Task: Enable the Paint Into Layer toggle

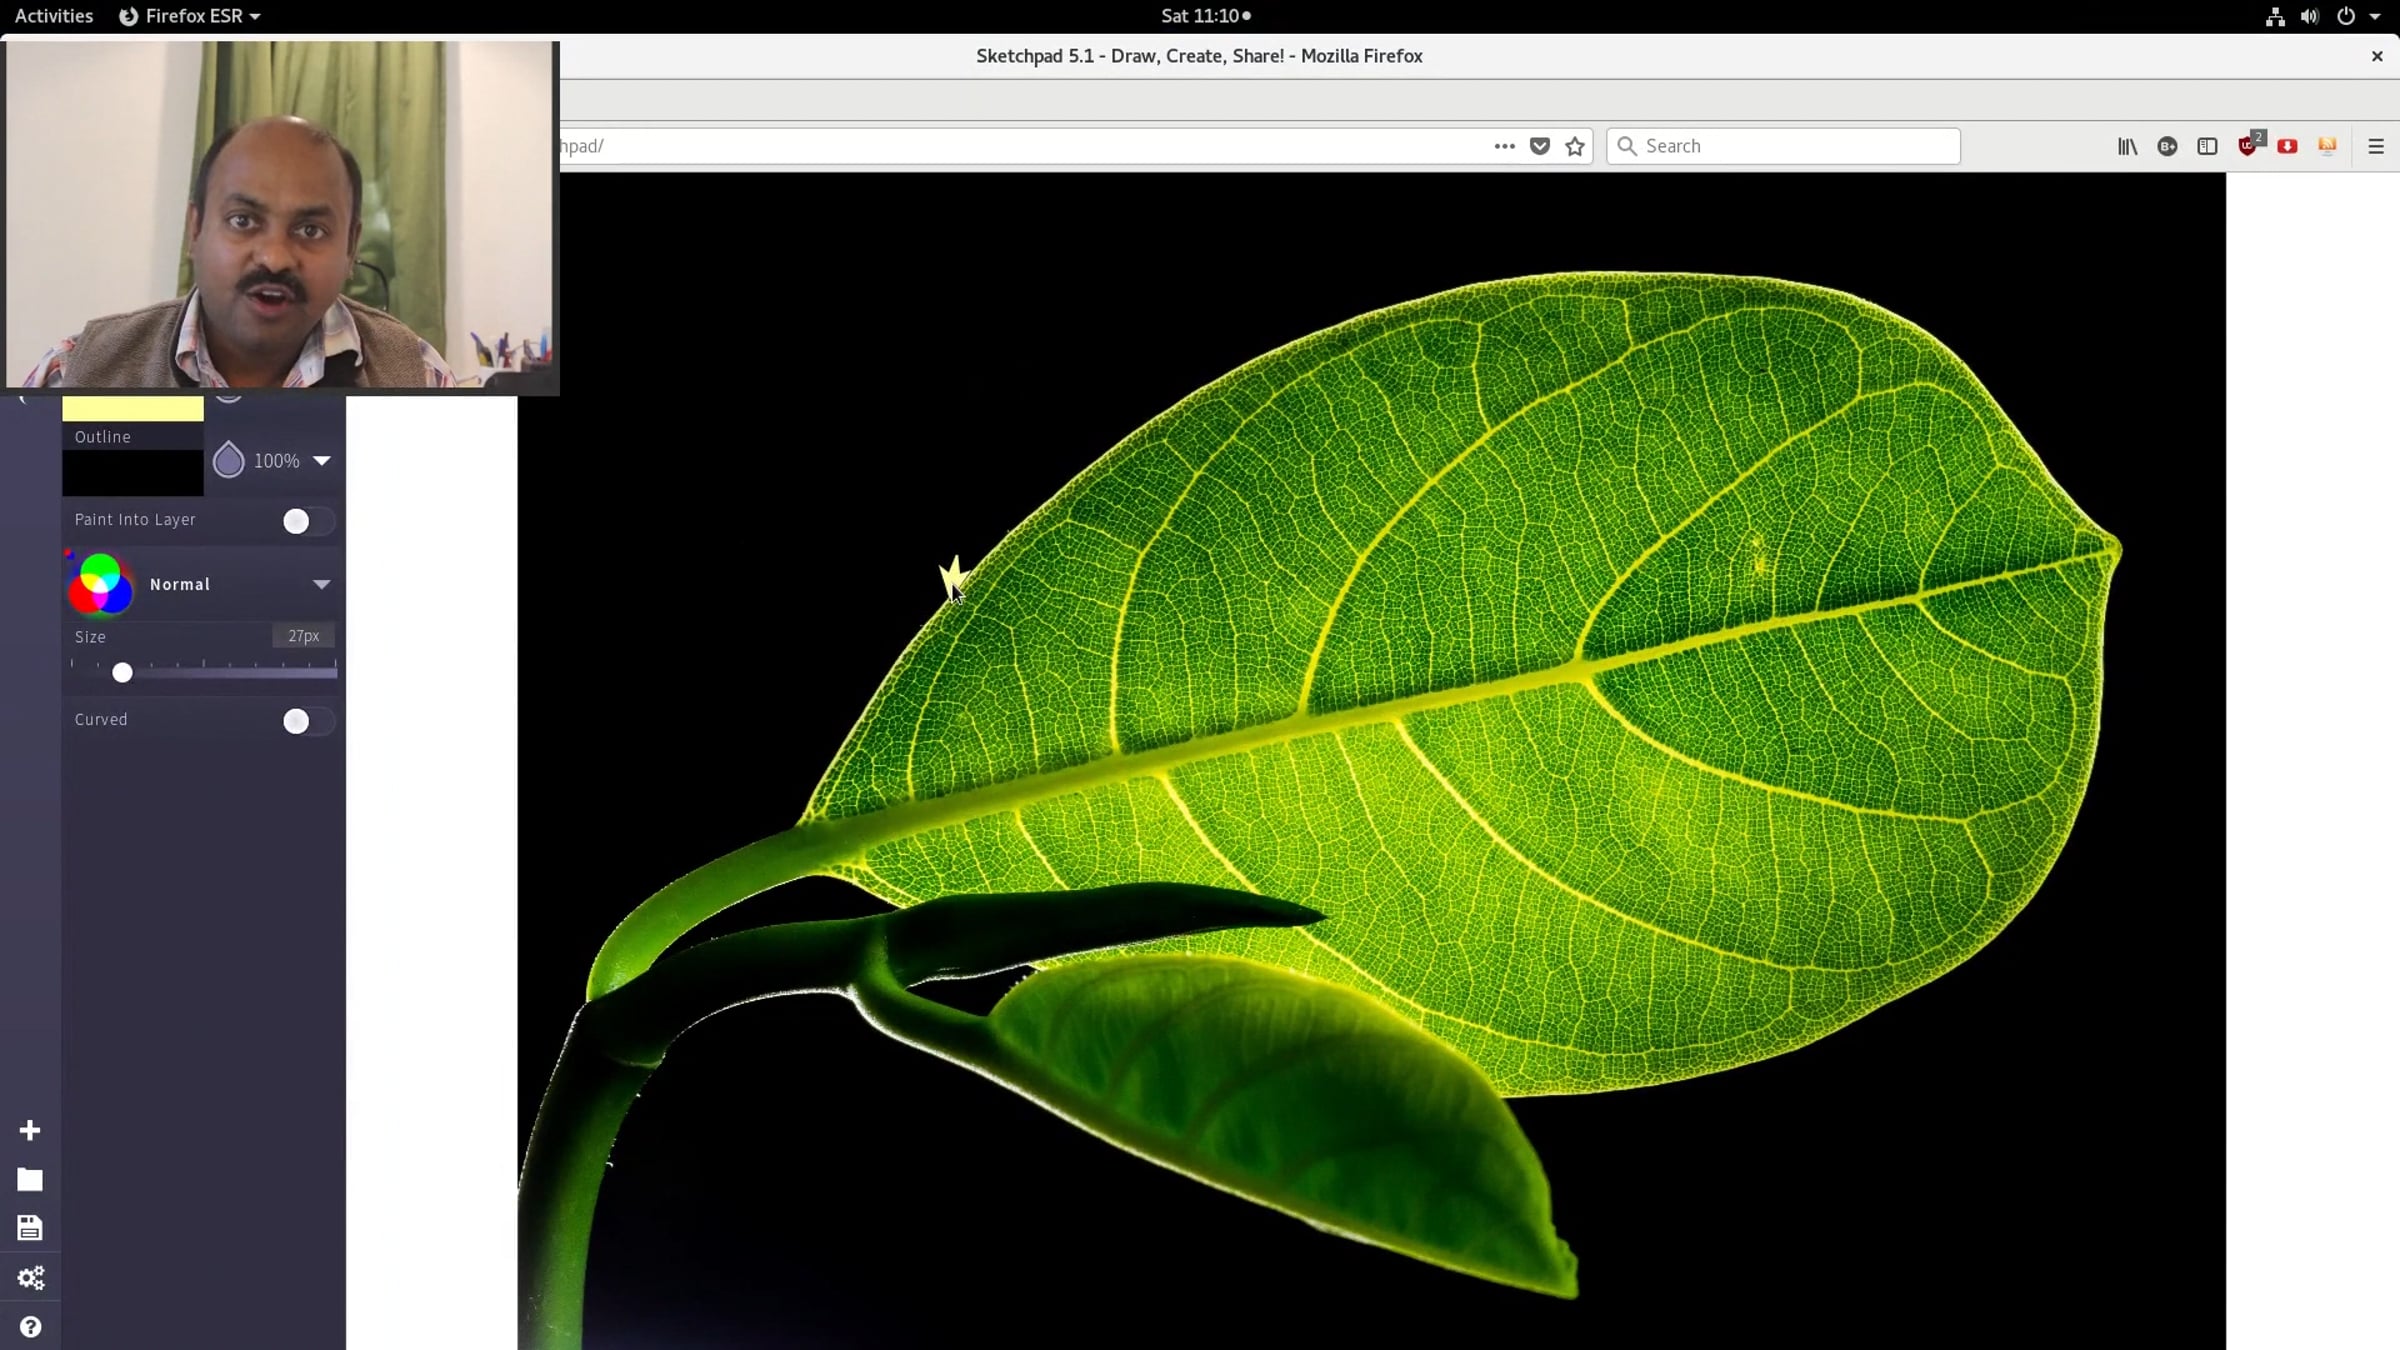Action: point(305,521)
